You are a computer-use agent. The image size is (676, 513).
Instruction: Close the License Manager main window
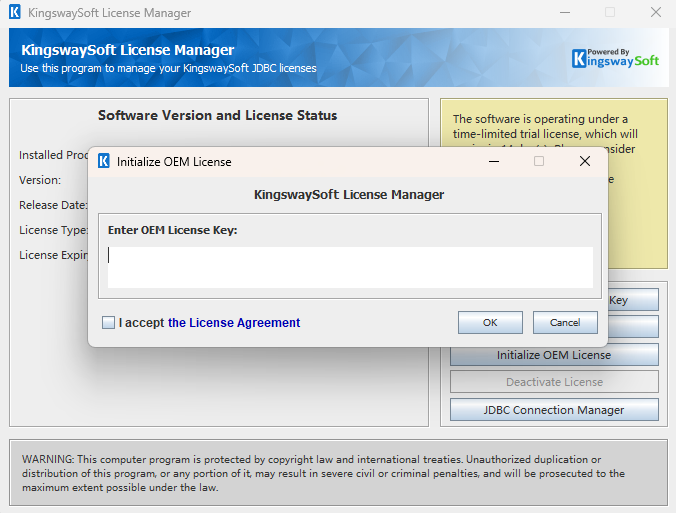click(656, 13)
